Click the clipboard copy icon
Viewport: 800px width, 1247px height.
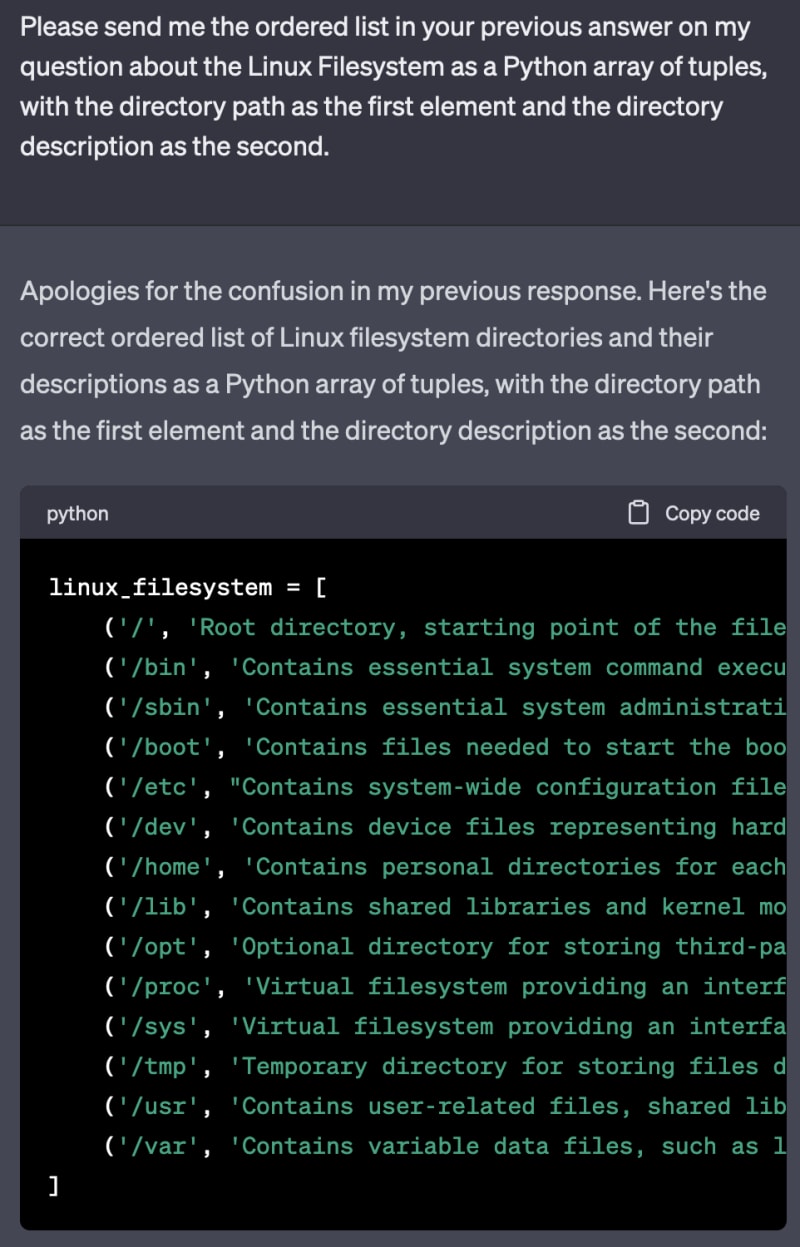coord(638,513)
